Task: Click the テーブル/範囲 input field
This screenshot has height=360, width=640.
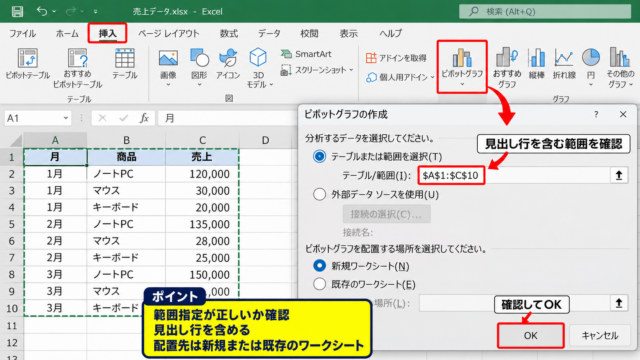Action: pyautogui.click(x=514, y=176)
